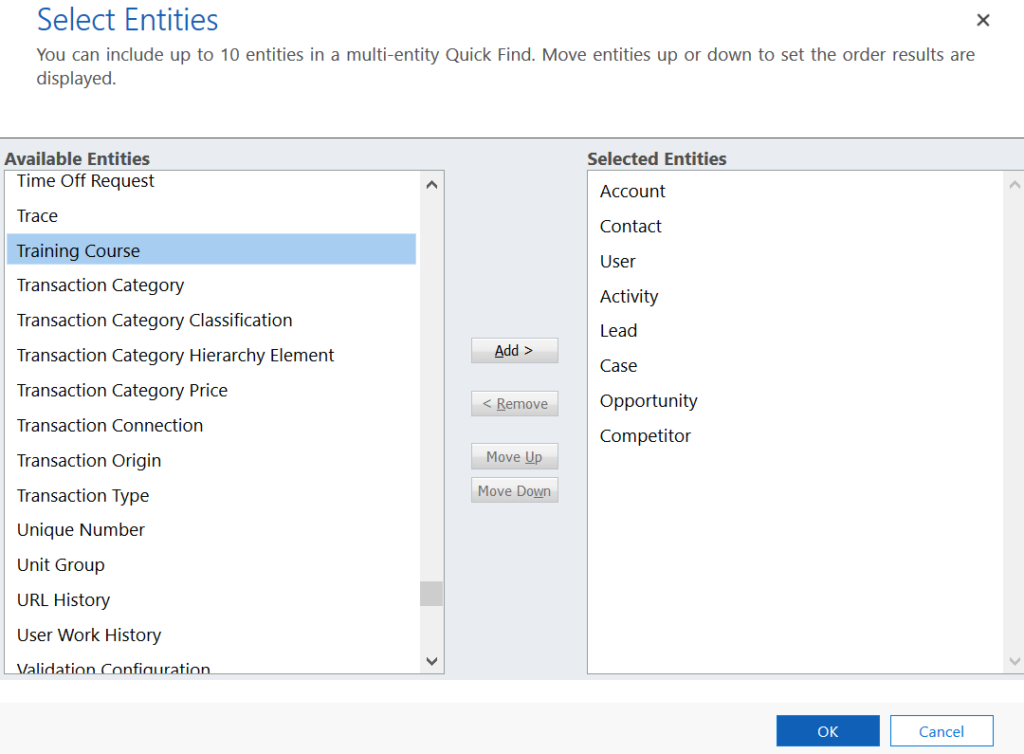Click the up scroll arrow of Available Entities

click(431, 184)
